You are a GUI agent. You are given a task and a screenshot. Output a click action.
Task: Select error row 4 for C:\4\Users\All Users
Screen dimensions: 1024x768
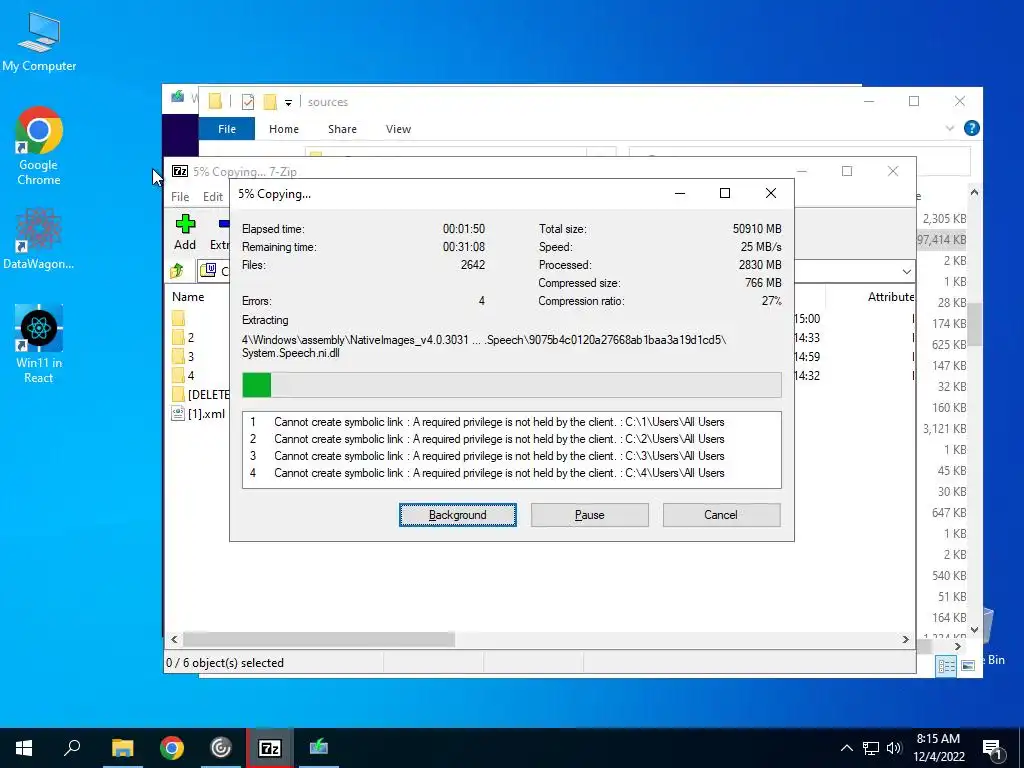[x=511, y=473]
